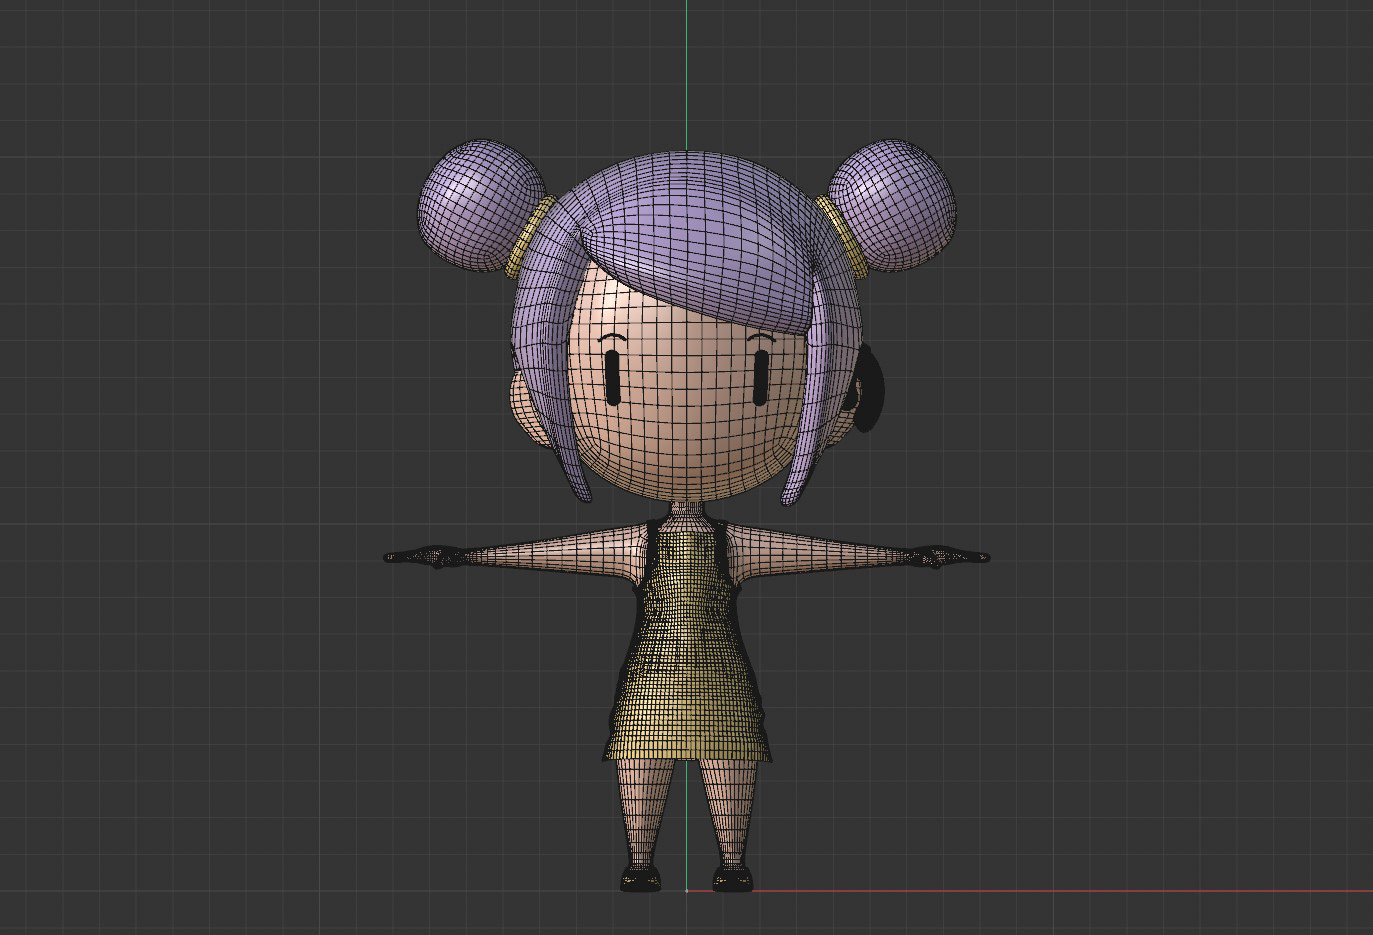Click the left black shoe
The image size is (1373, 935).
(x=640, y=879)
